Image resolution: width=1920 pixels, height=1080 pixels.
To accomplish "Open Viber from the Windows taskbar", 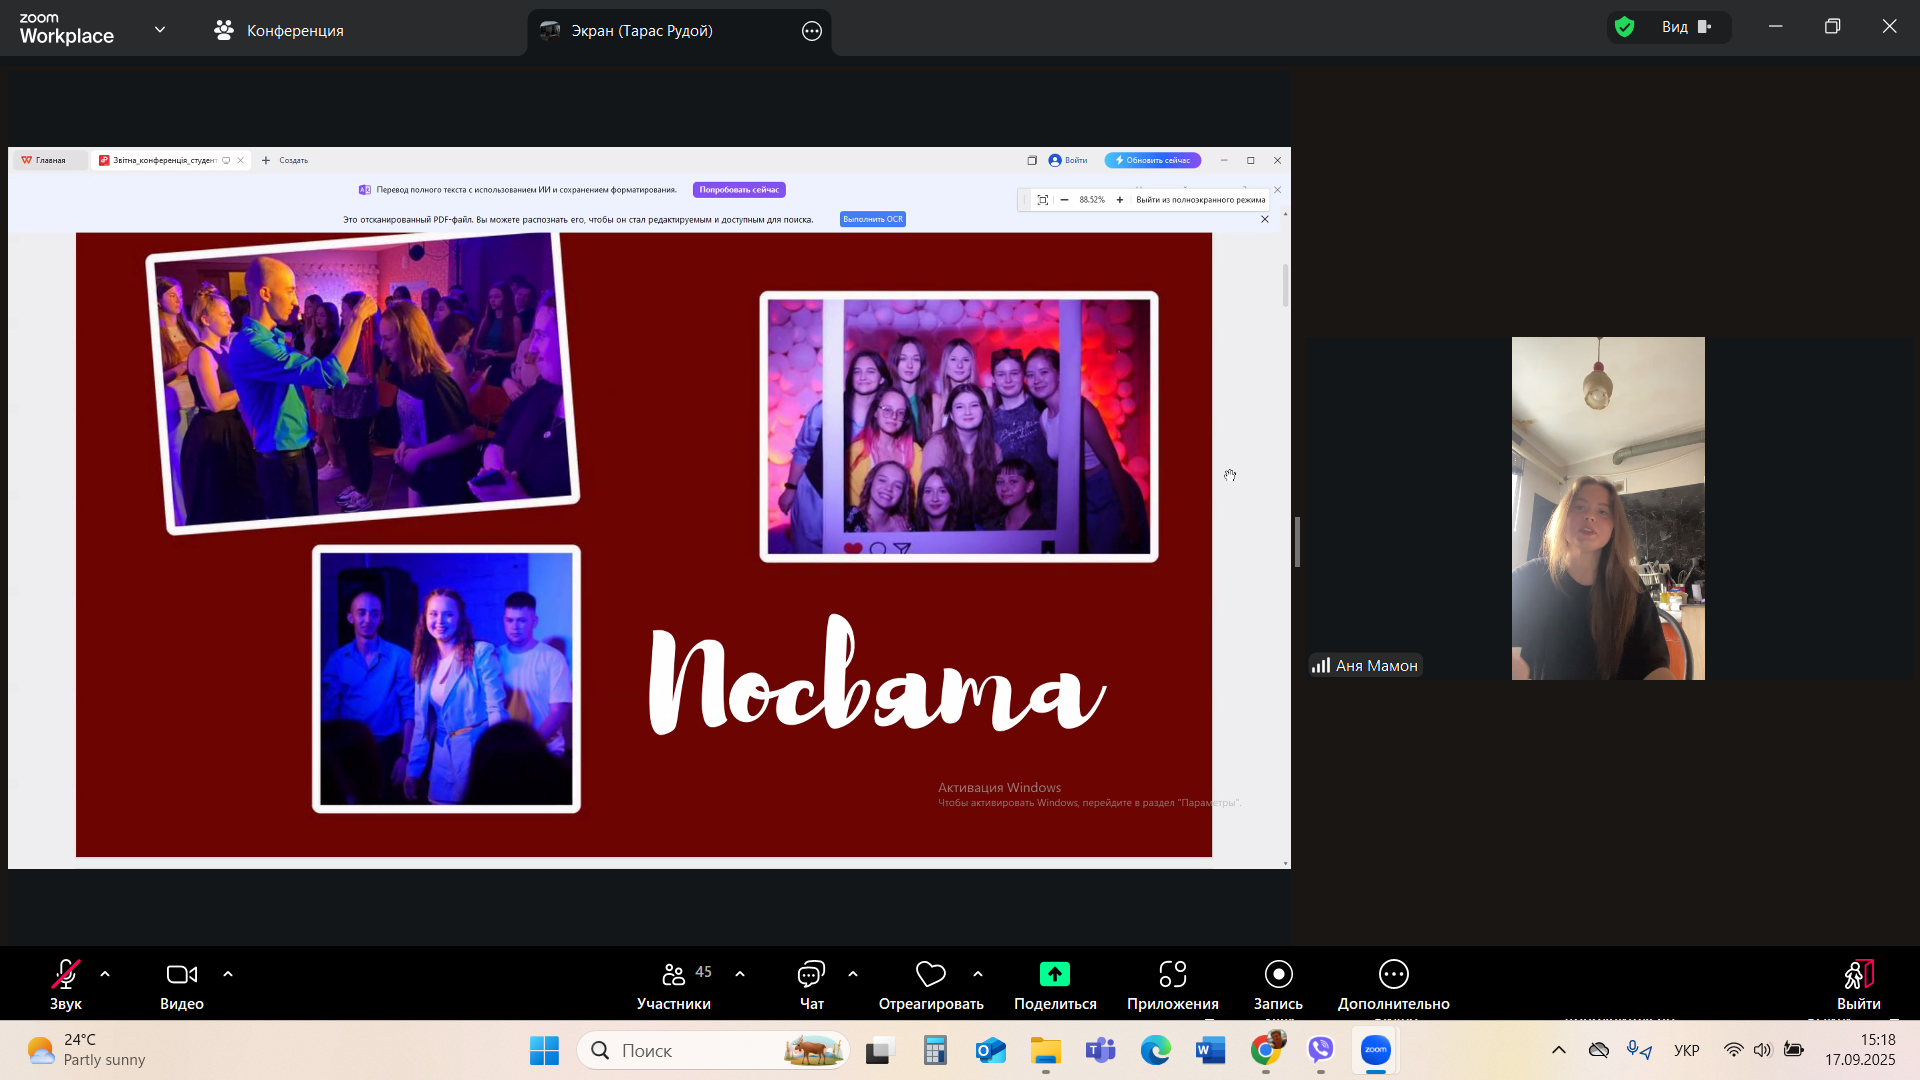I will 1320,1050.
